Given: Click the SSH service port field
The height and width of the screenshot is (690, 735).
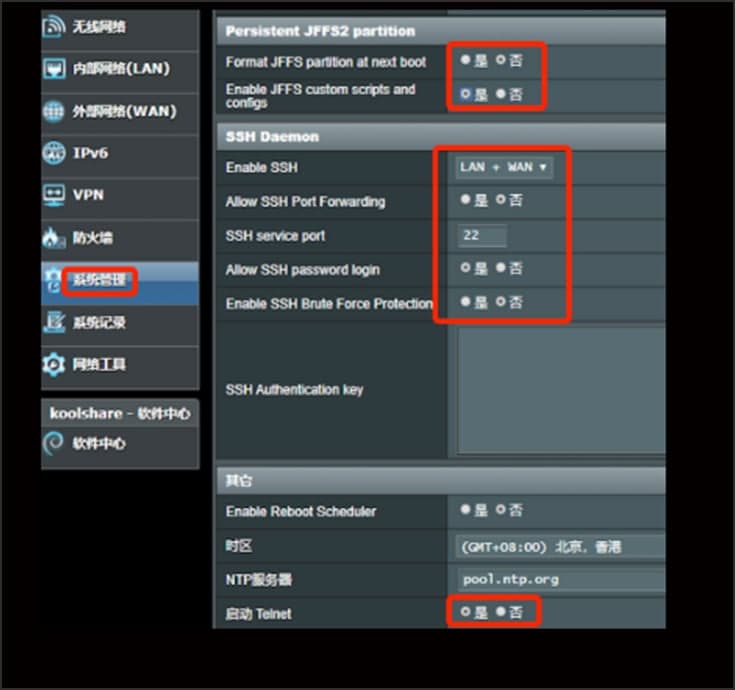Looking at the screenshot, I should click(482, 235).
